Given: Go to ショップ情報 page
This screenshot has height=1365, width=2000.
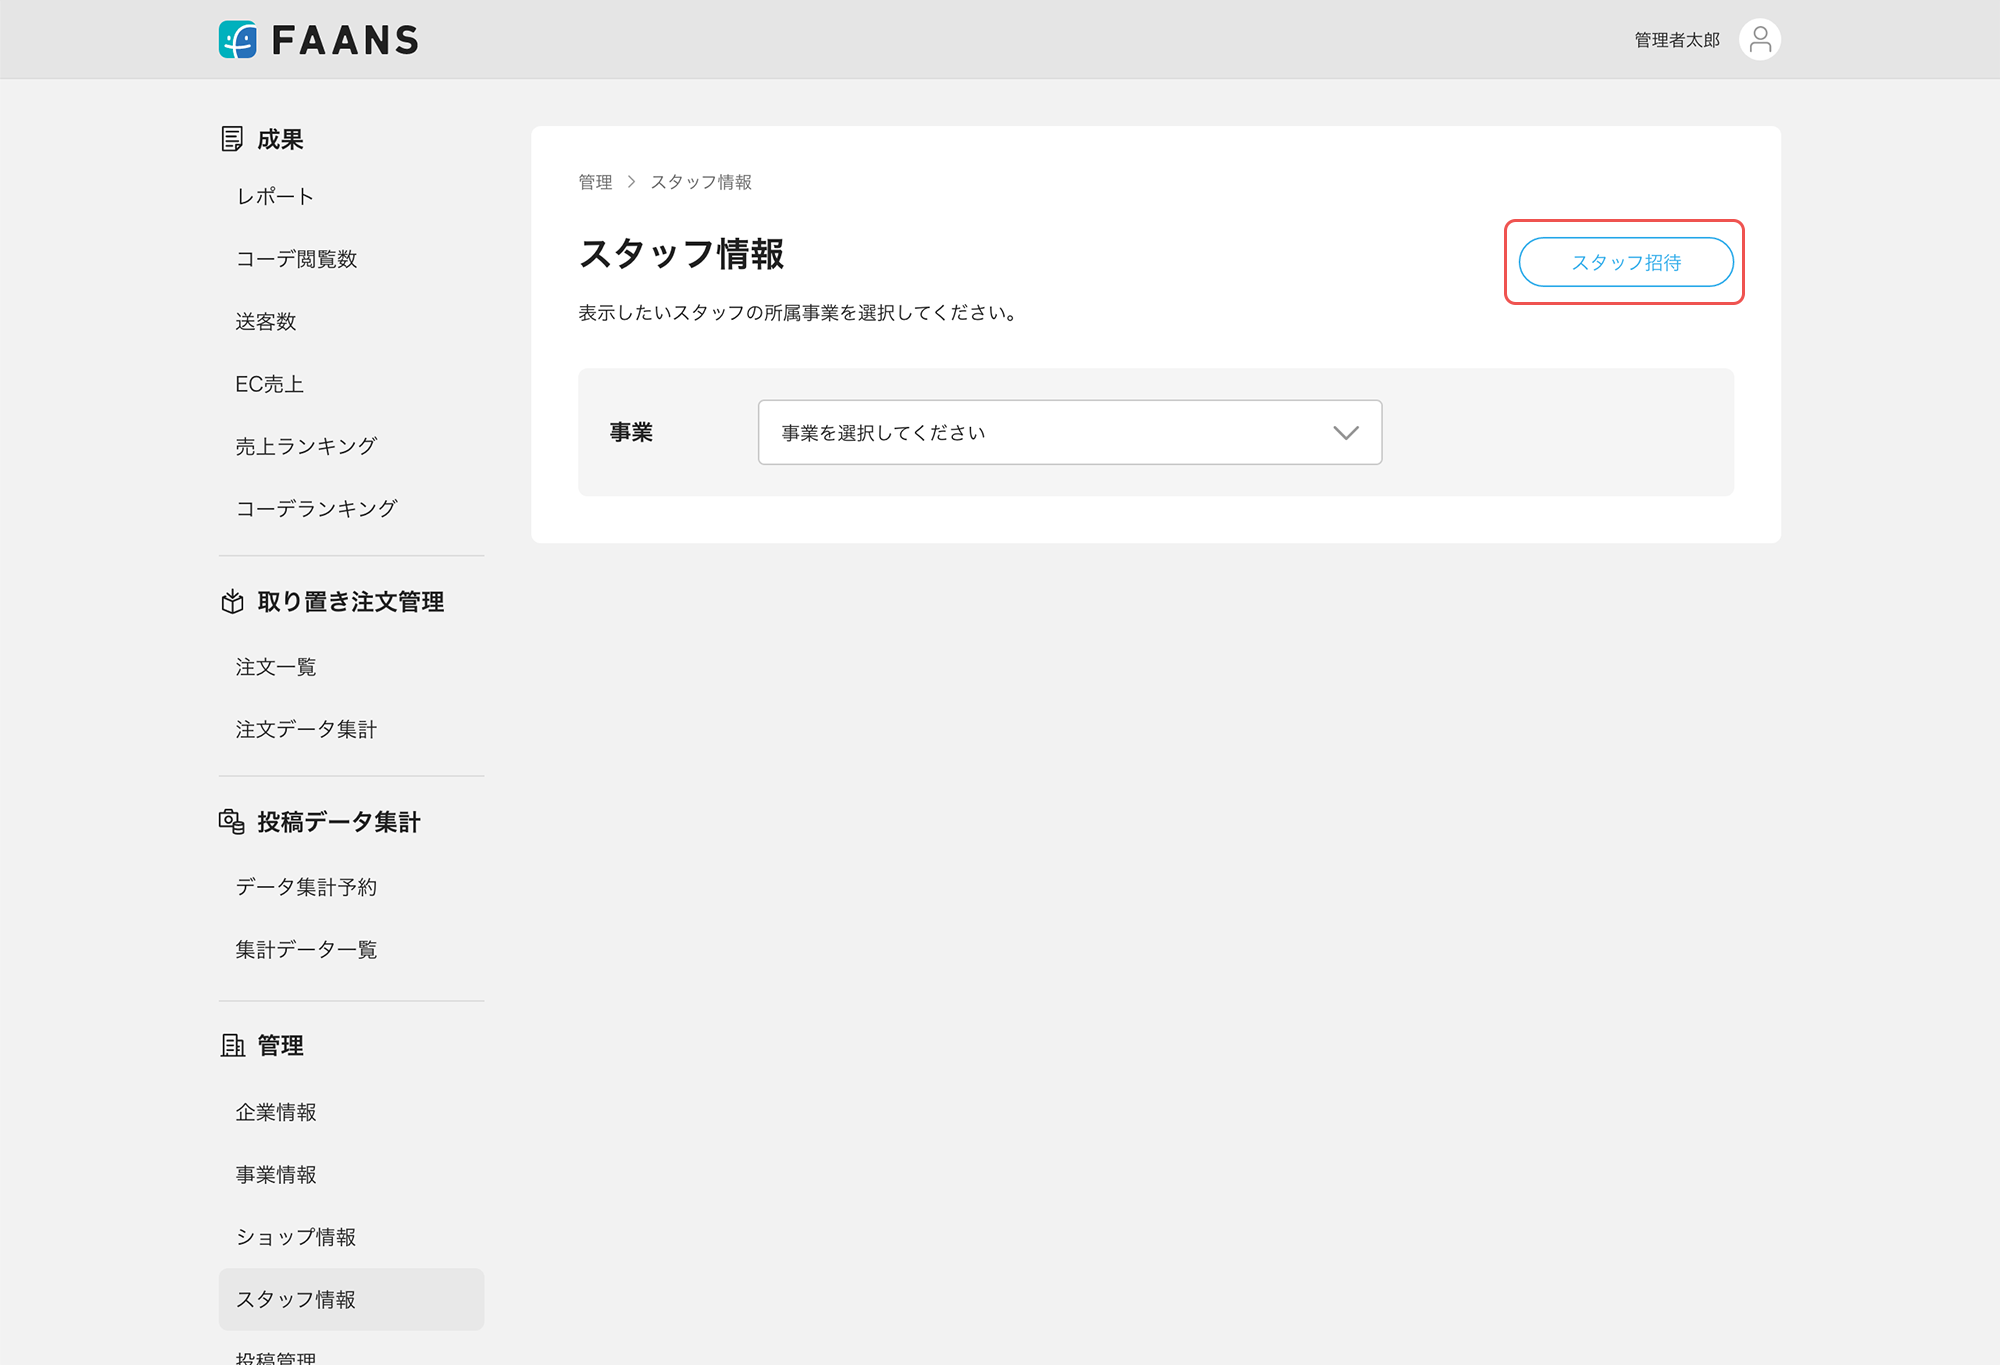Looking at the screenshot, I should point(296,1237).
